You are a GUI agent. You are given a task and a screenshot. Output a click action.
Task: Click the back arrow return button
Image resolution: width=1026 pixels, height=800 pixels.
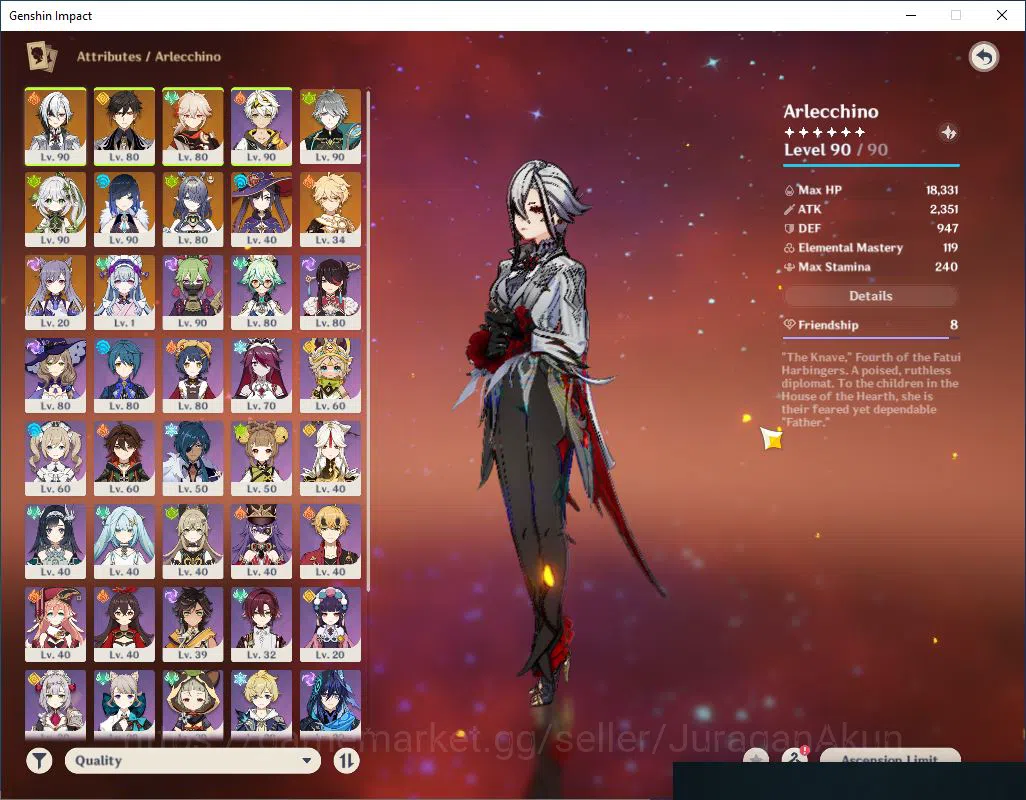coord(983,57)
